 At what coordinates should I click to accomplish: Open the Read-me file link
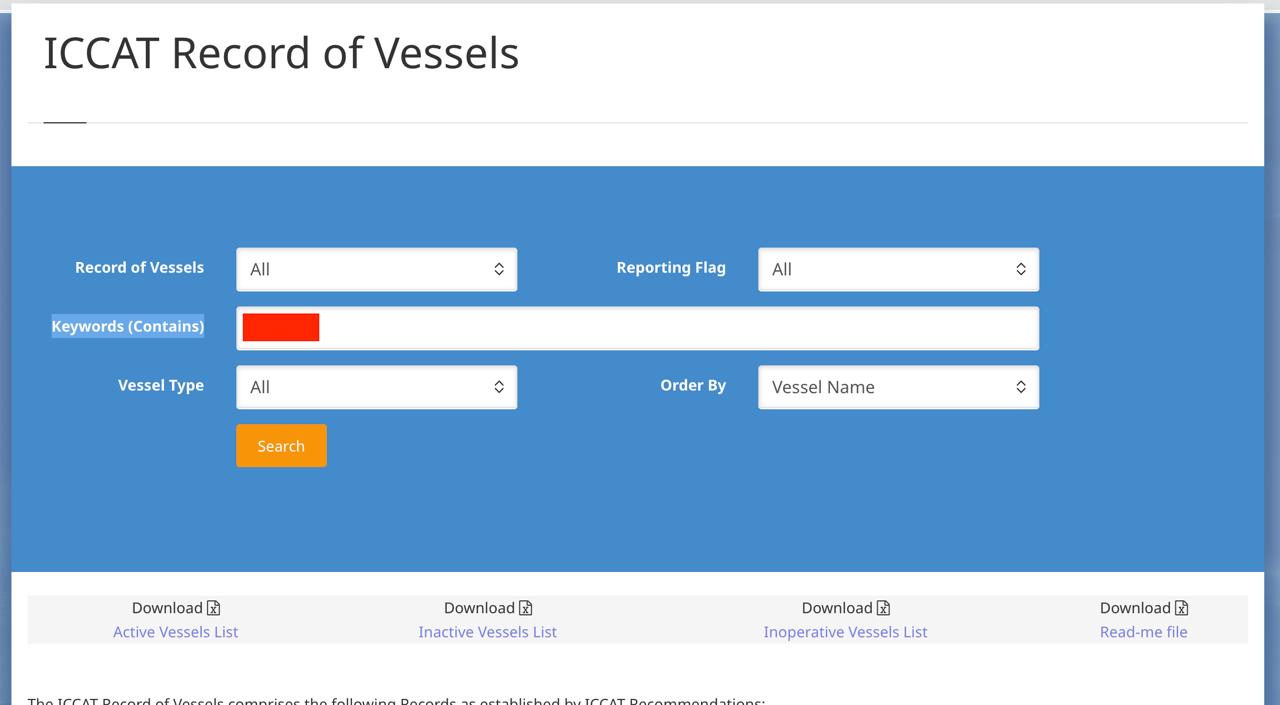click(1143, 632)
